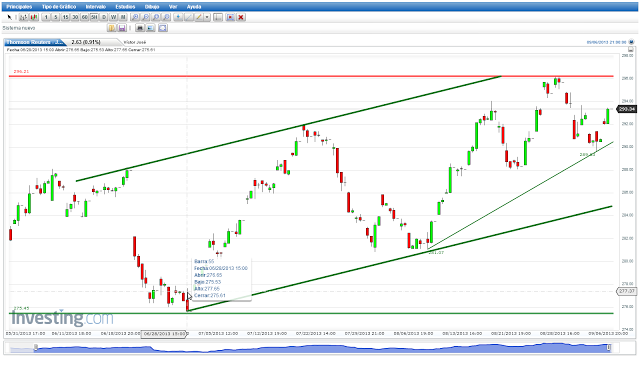This screenshot has width=640, height=384.
Task: Click the 2.63 (0.91%) price change label
Action: [x=86, y=42]
